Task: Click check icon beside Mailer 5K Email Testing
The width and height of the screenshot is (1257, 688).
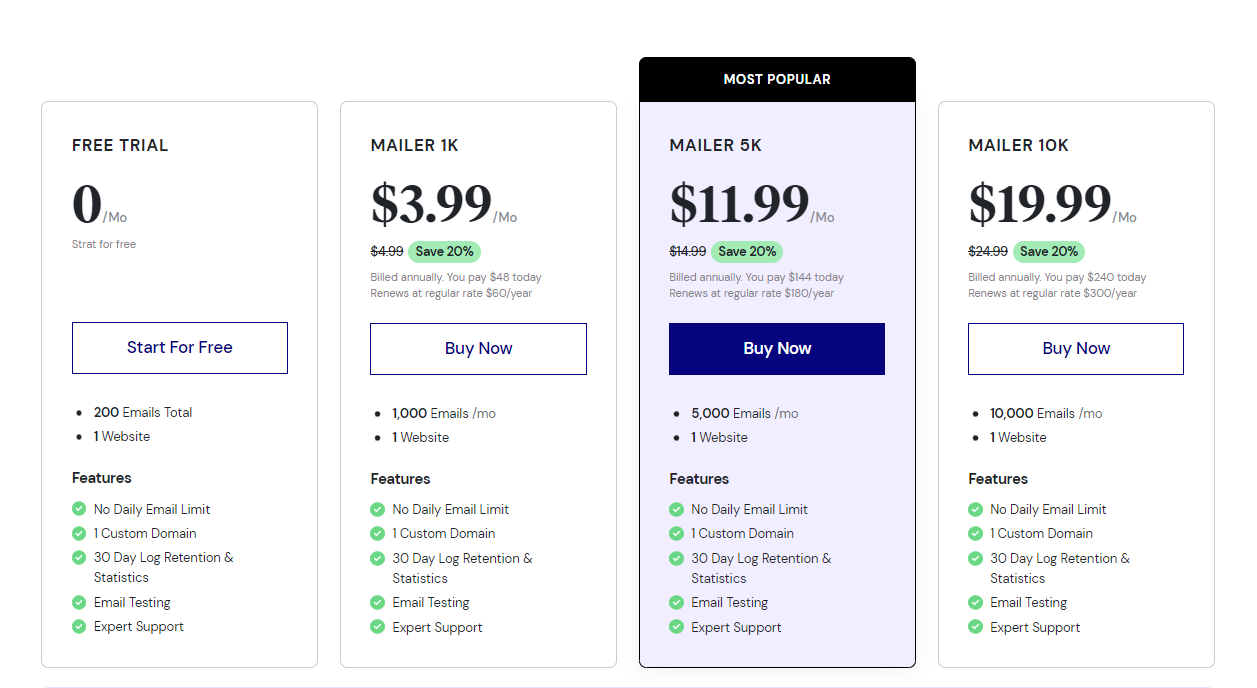Action: (676, 602)
